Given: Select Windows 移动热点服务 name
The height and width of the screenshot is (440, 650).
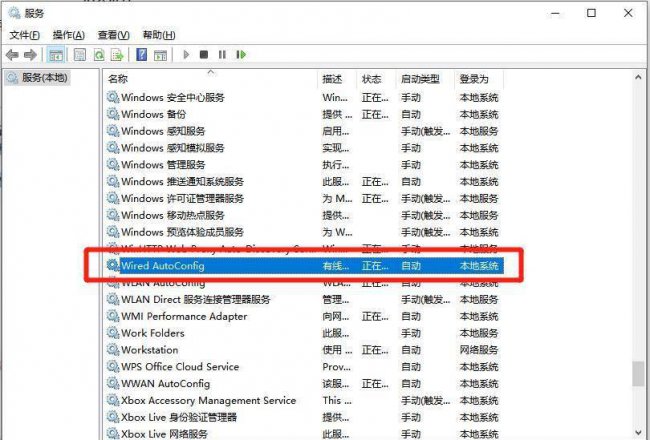Looking at the screenshot, I should (173, 215).
